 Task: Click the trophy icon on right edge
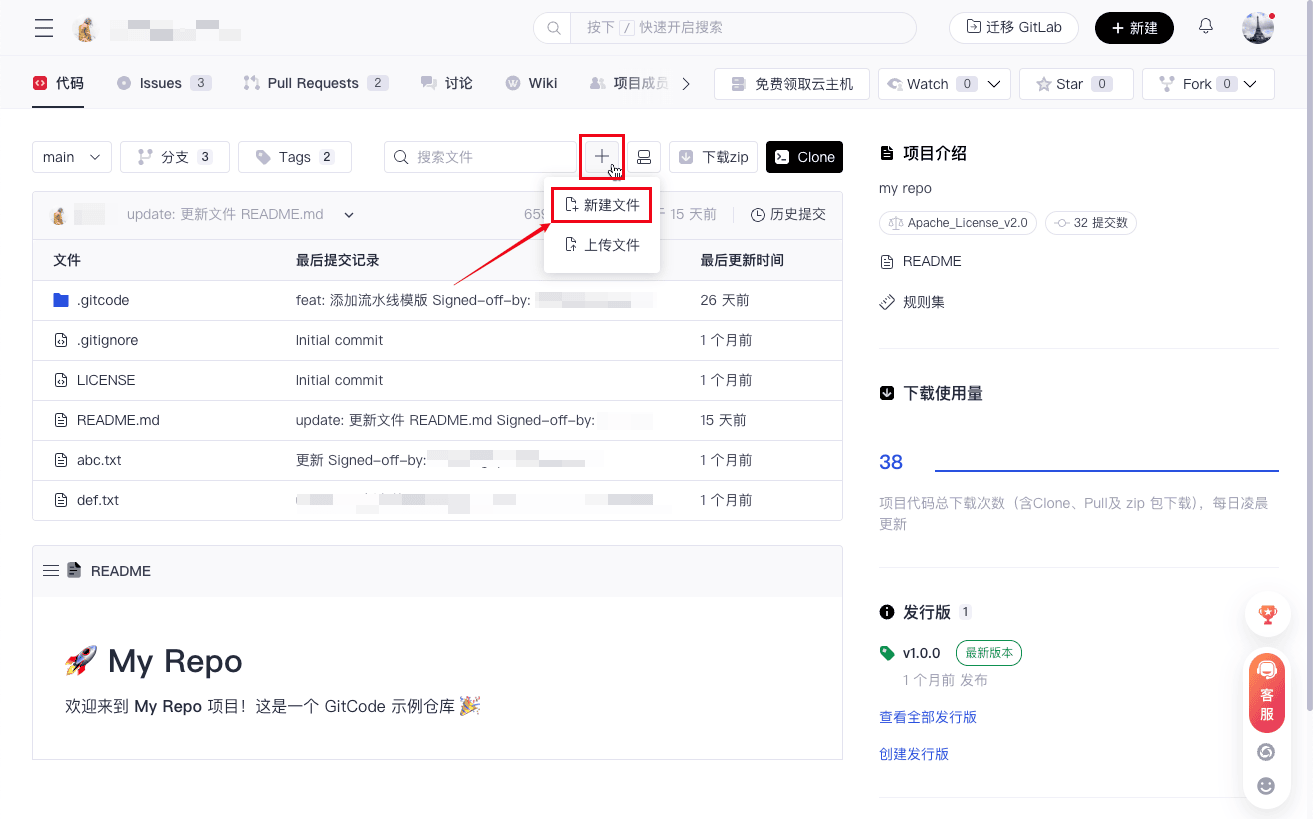click(x=1267, y=615)
